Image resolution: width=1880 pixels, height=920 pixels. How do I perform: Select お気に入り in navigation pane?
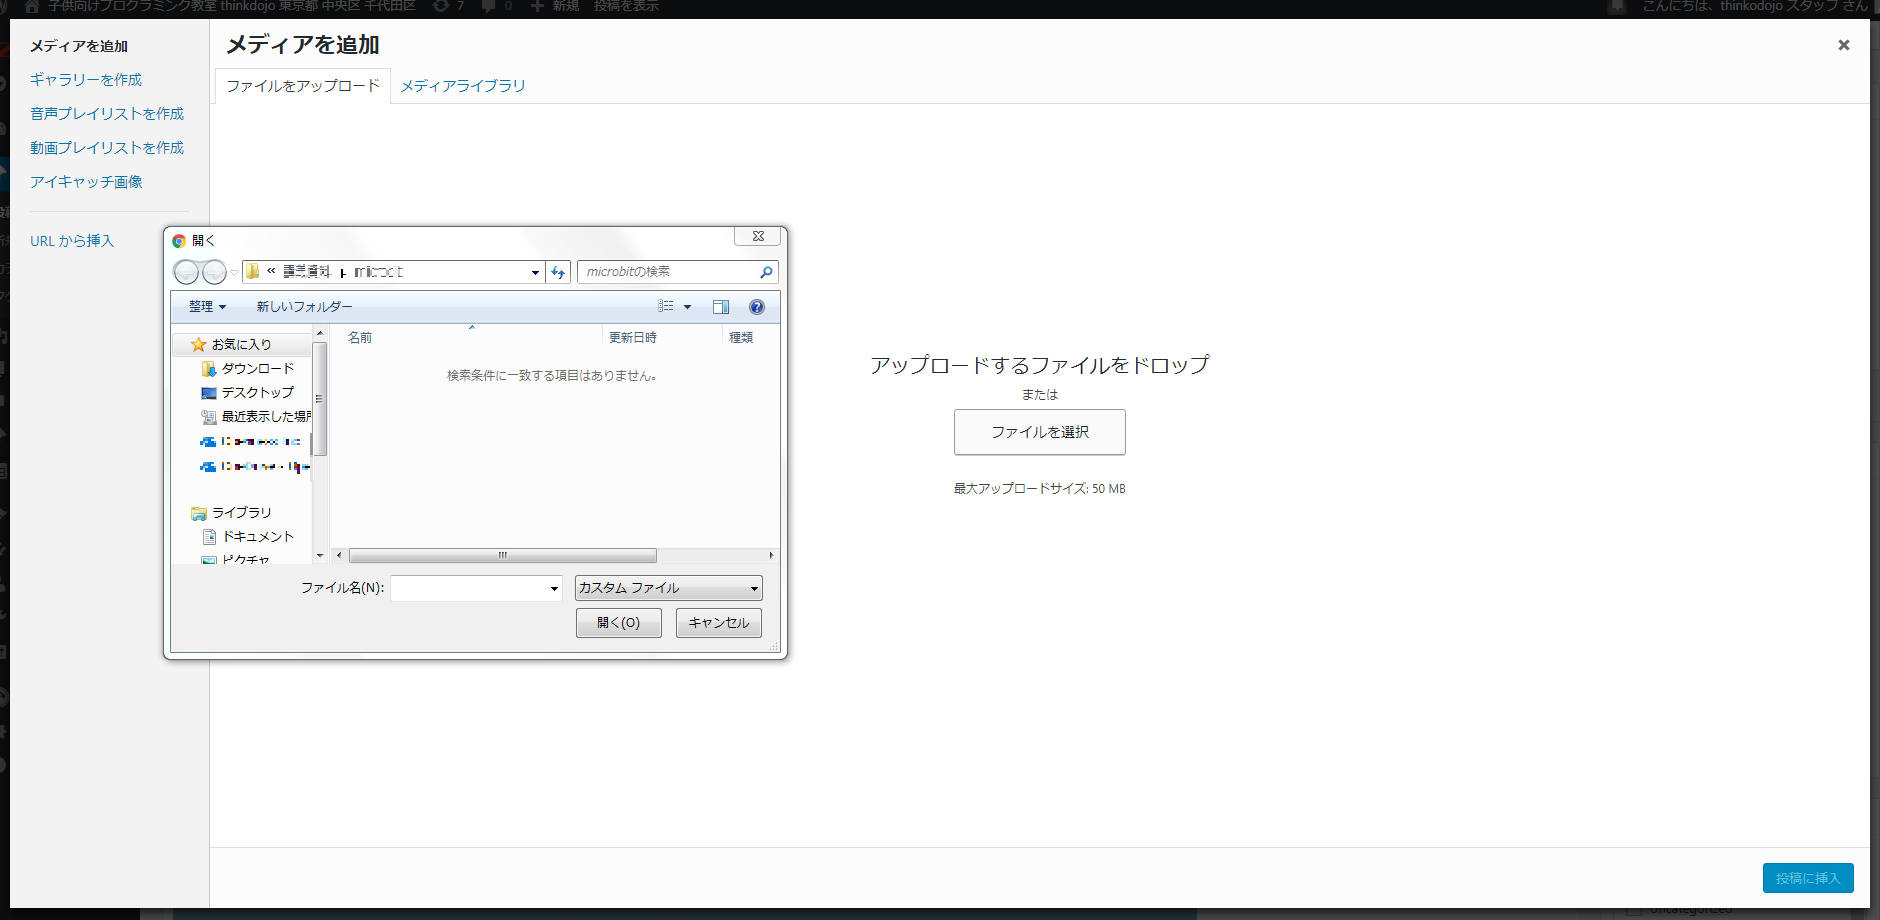point(241,344)
